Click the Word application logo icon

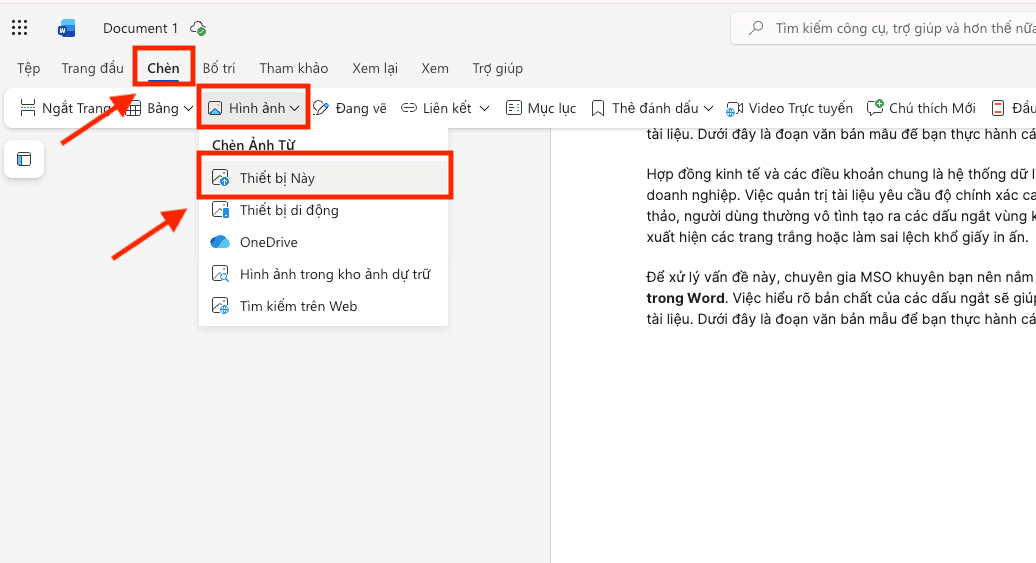pos(67,28)
